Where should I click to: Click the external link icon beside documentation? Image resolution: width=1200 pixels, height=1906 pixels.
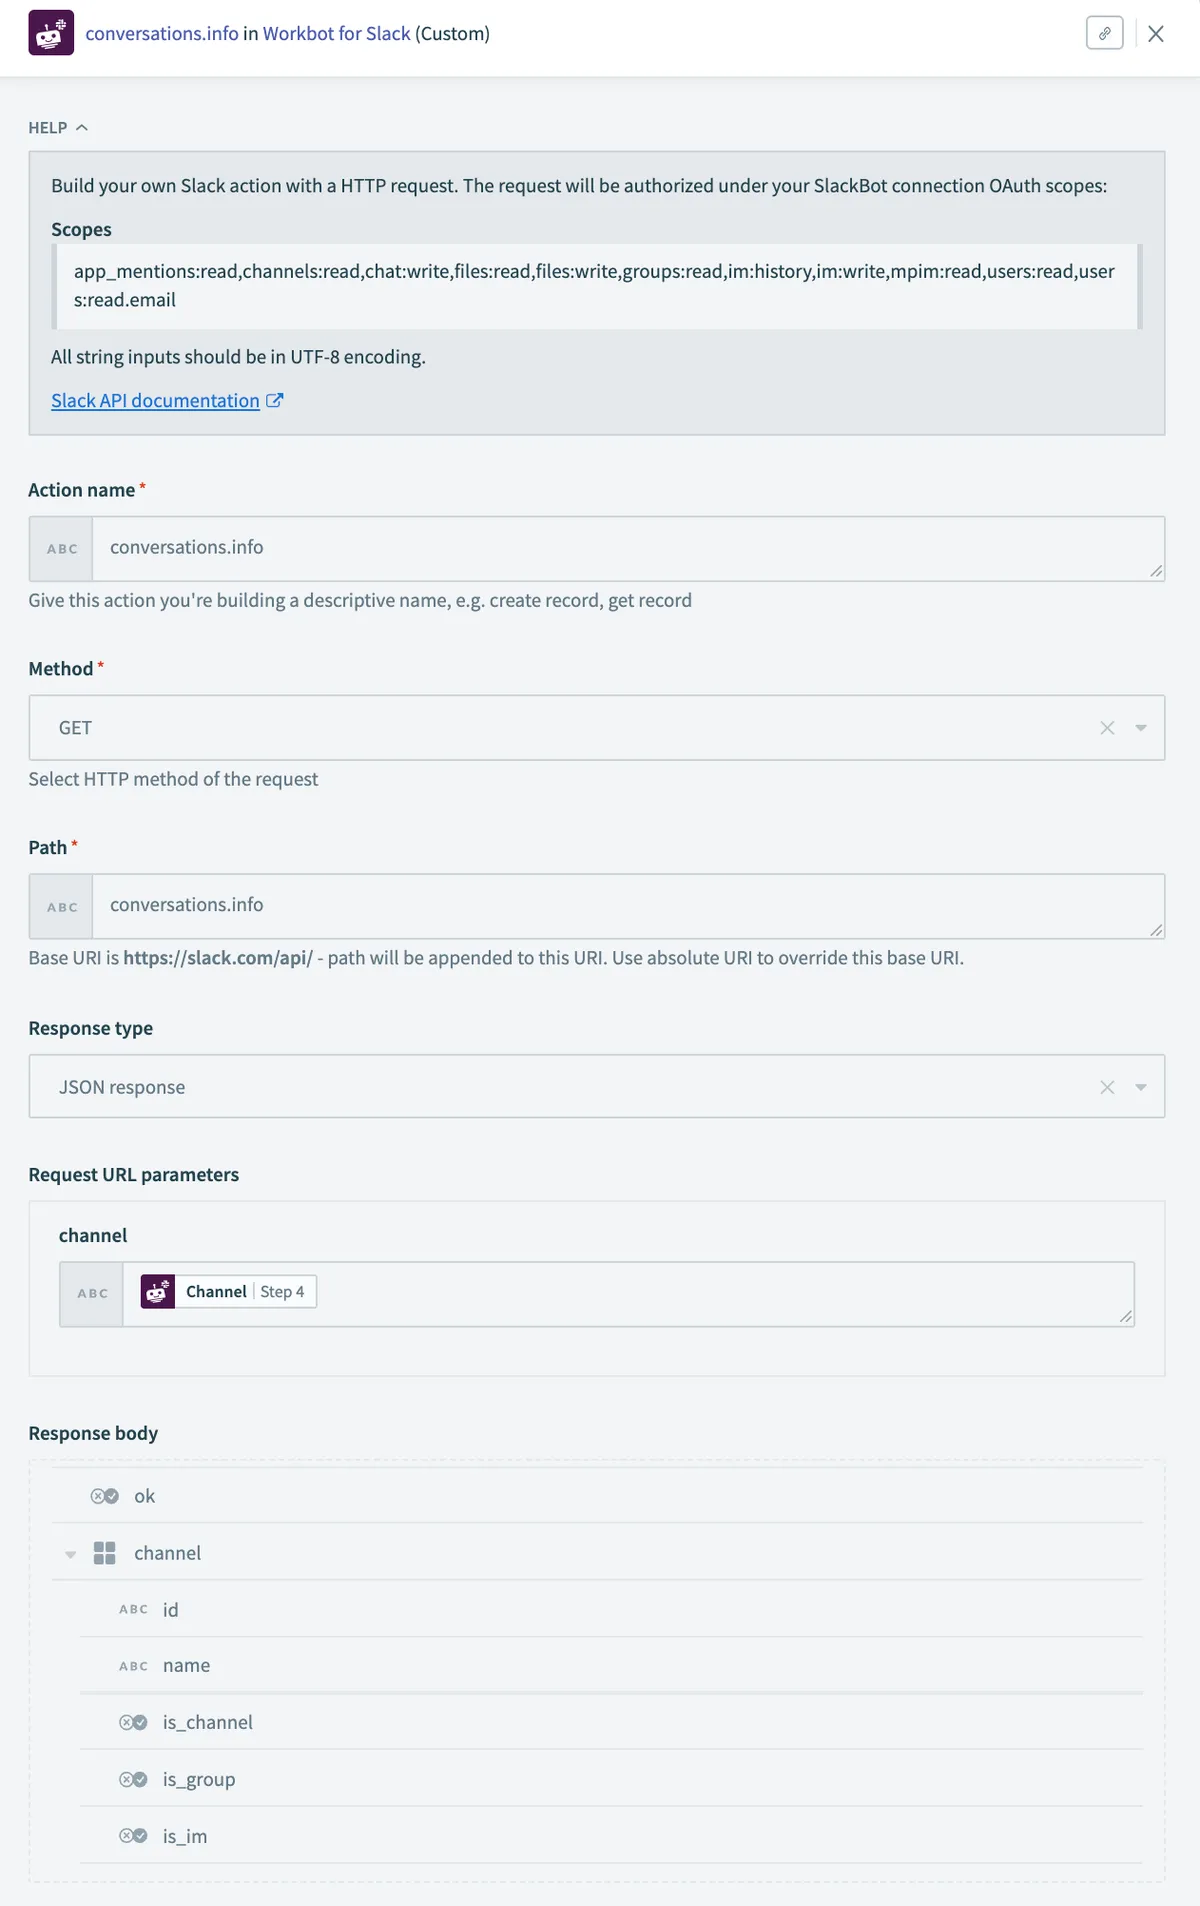coord(275,401)
